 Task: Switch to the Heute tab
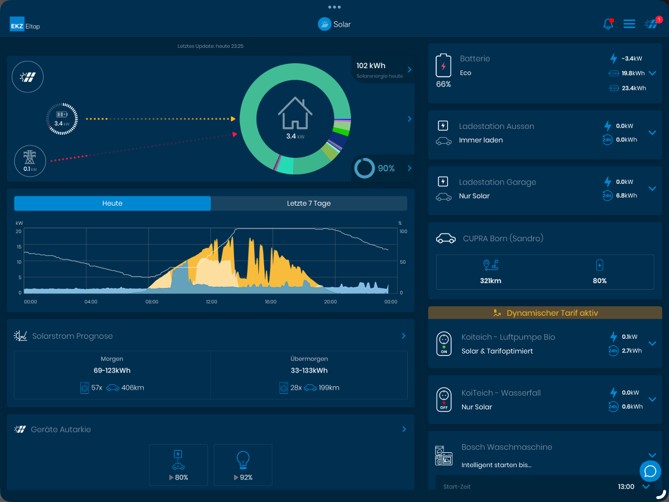[x=112, y=203]
